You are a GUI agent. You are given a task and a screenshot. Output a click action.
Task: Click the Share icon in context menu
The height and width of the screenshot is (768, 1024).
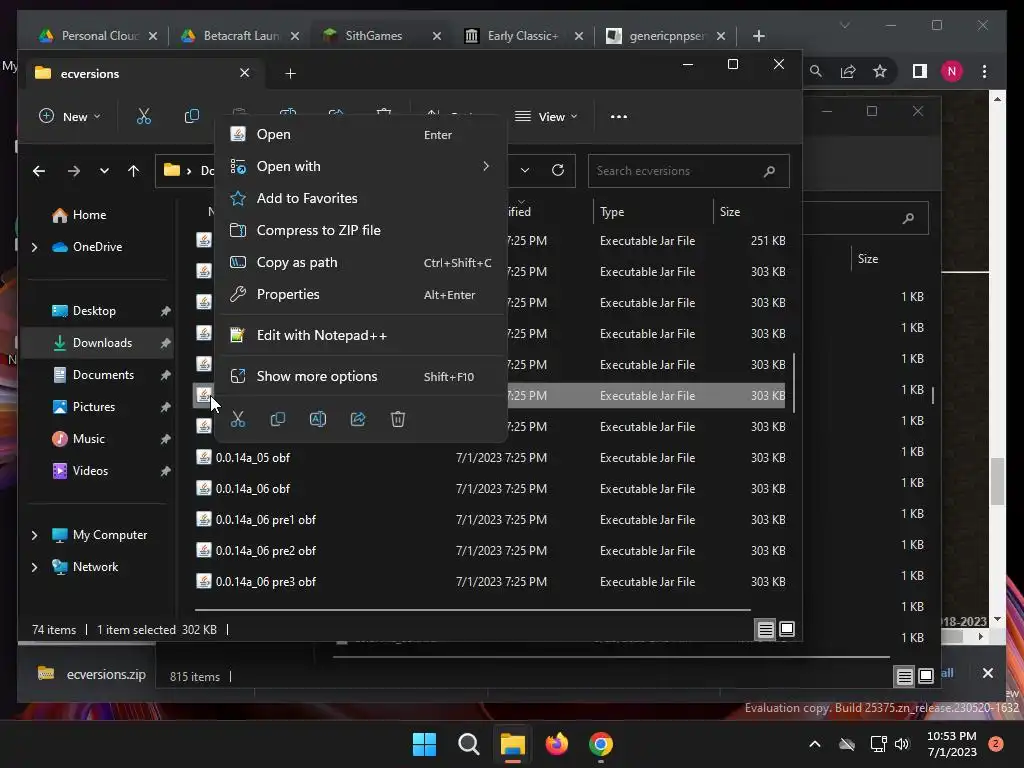point(358,419)
